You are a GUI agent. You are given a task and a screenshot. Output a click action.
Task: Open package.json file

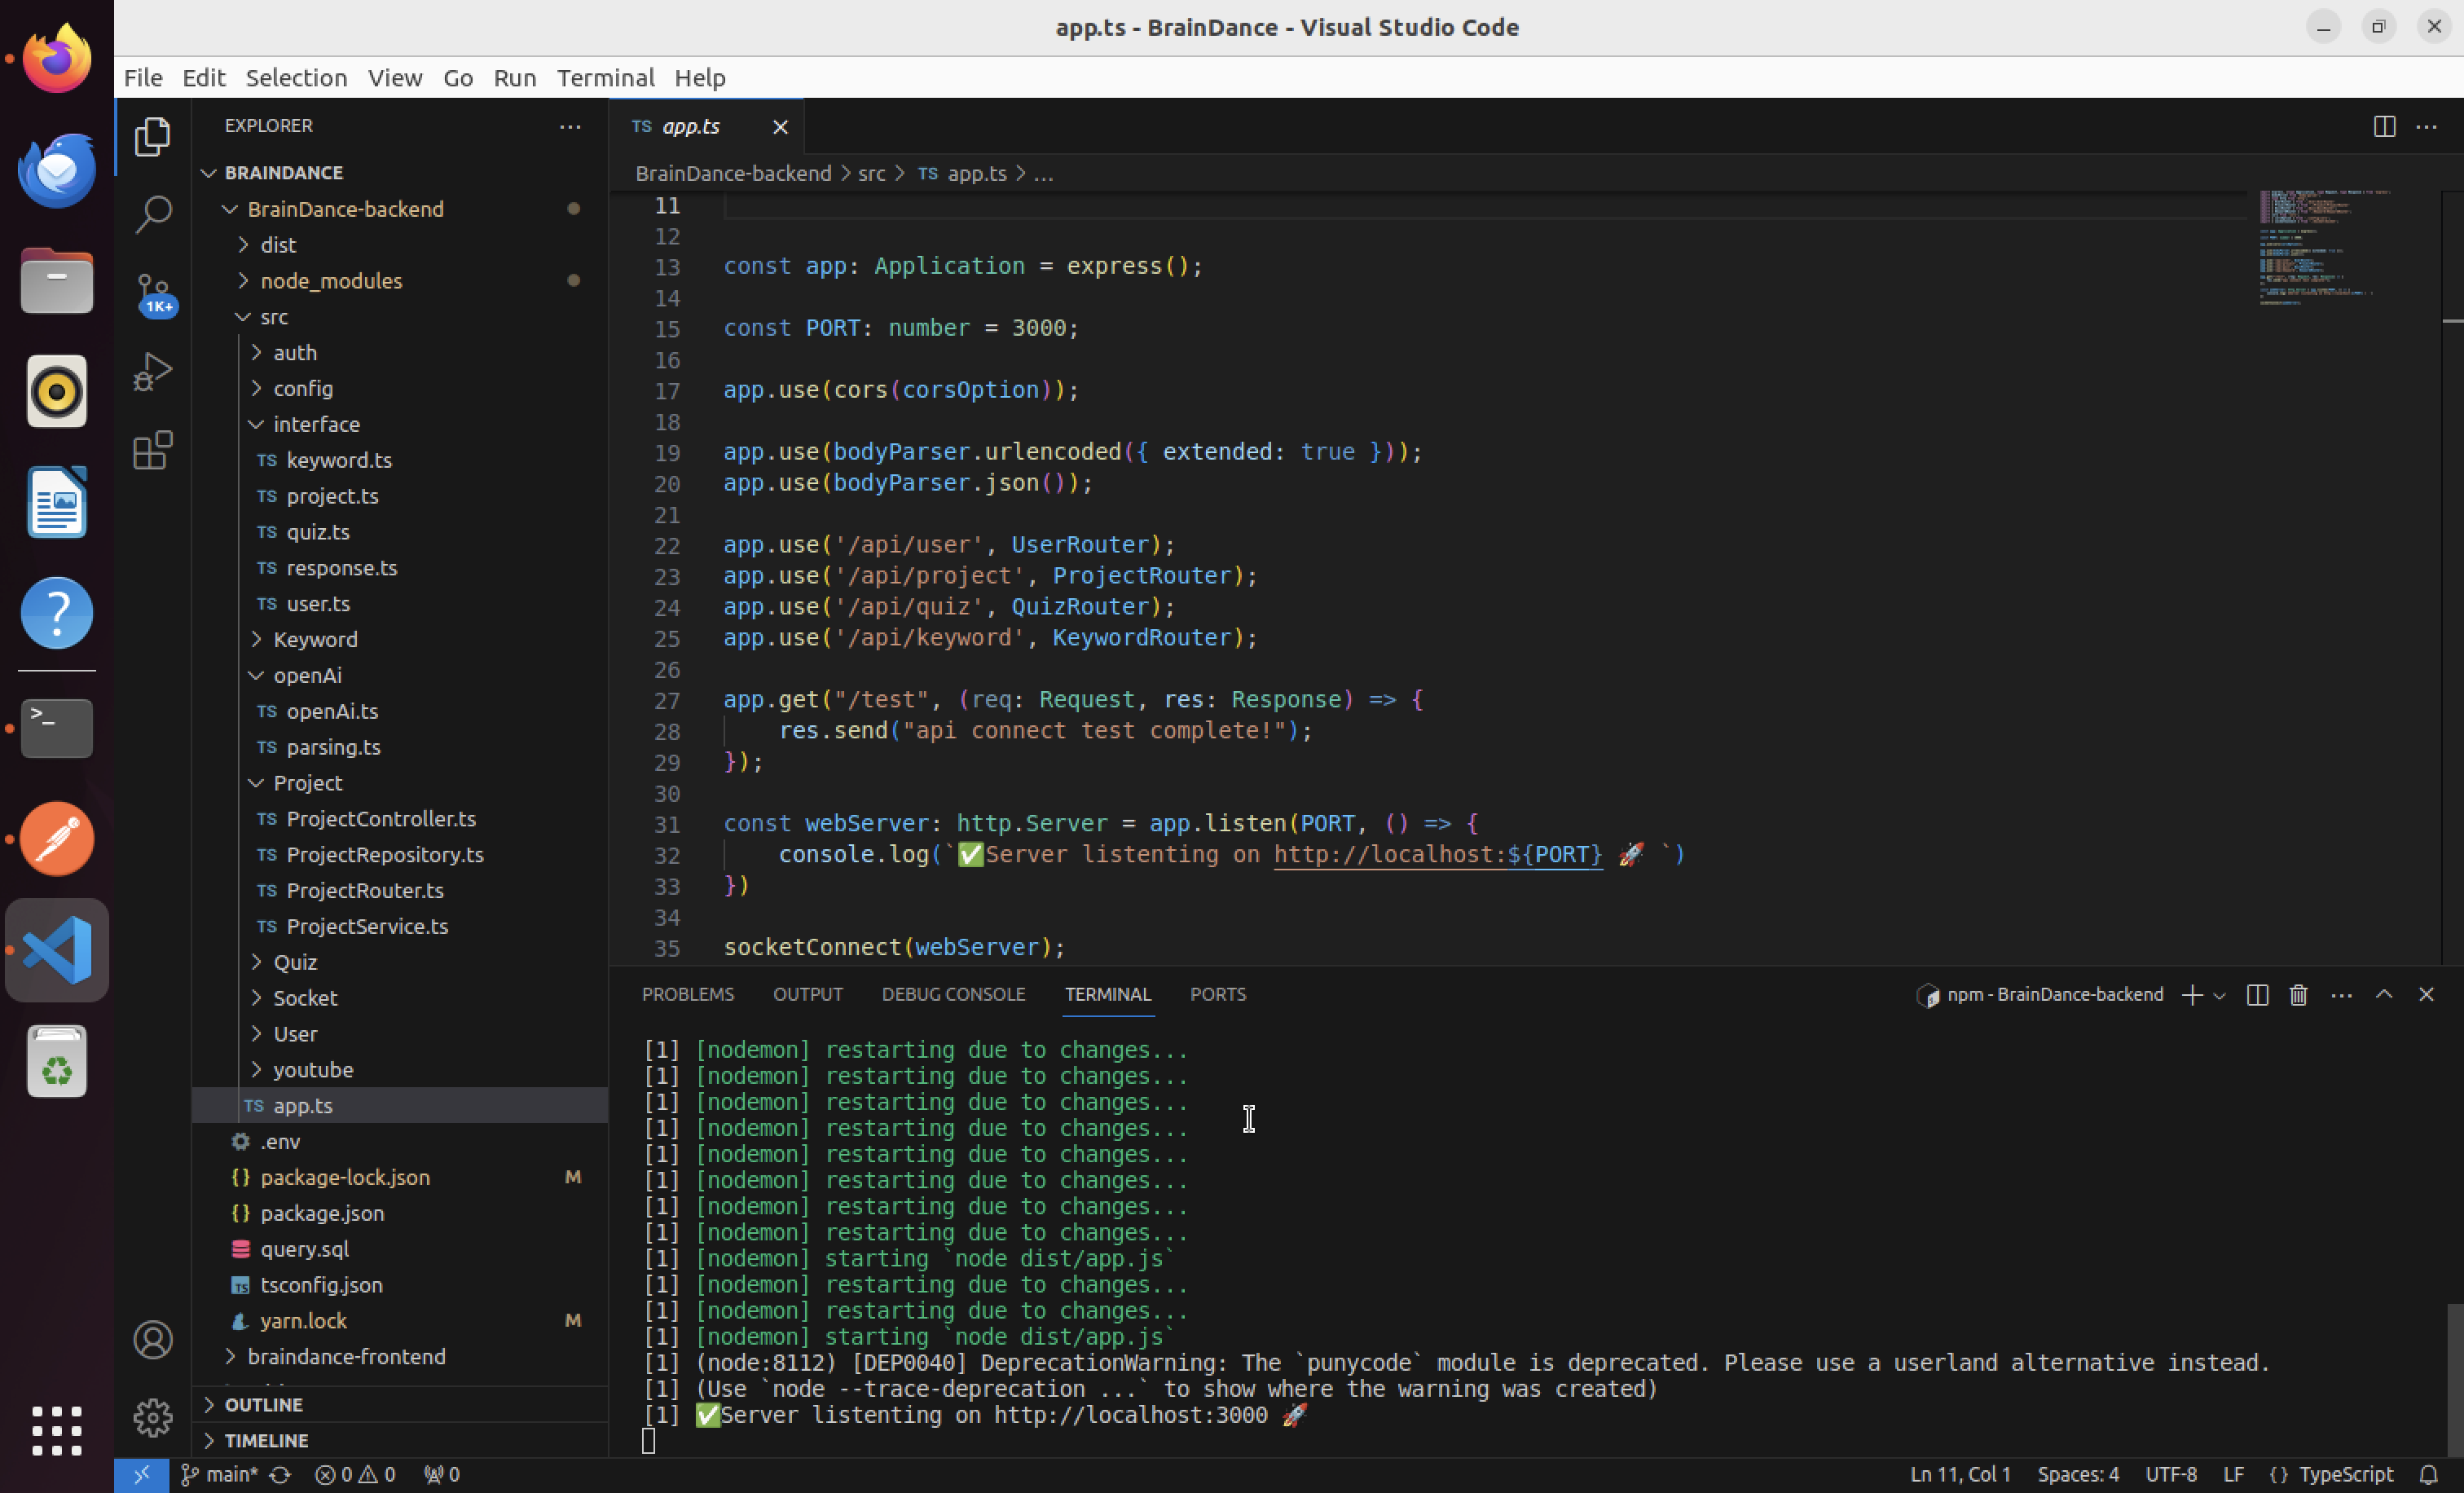click(400, 1213)
